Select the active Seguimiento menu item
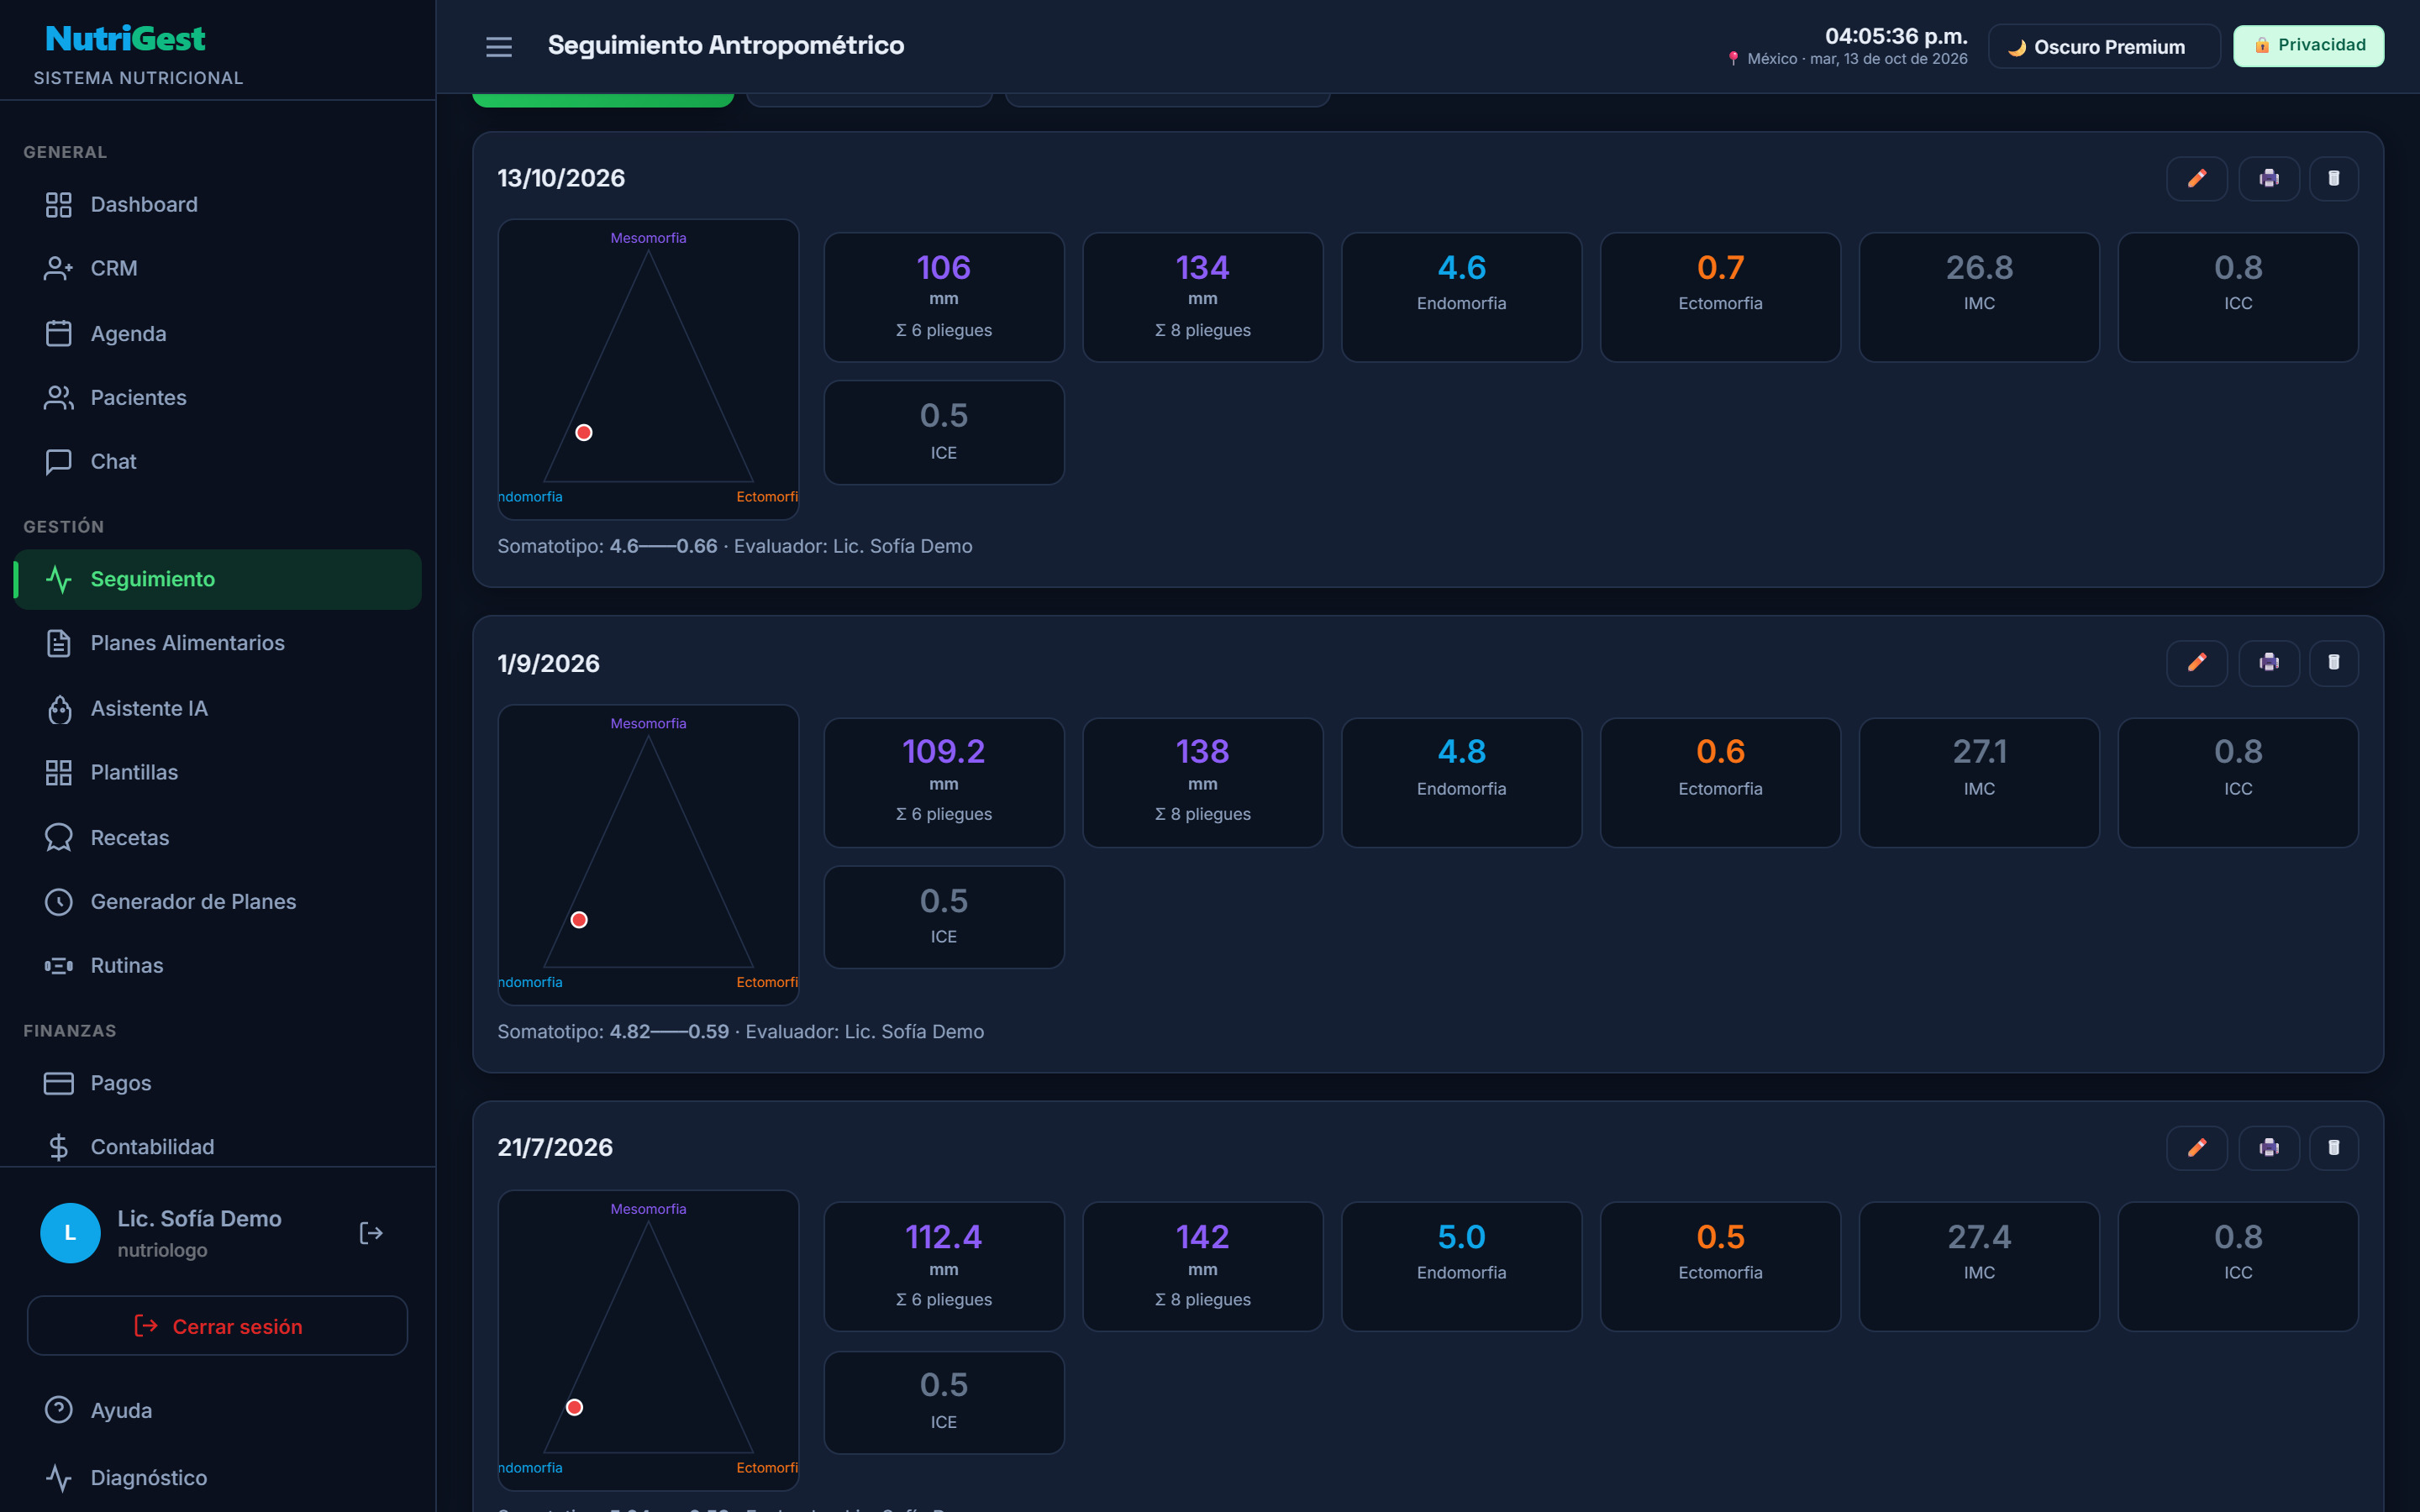Viewport: 2420px width, 1512px height. pos(218,579)
